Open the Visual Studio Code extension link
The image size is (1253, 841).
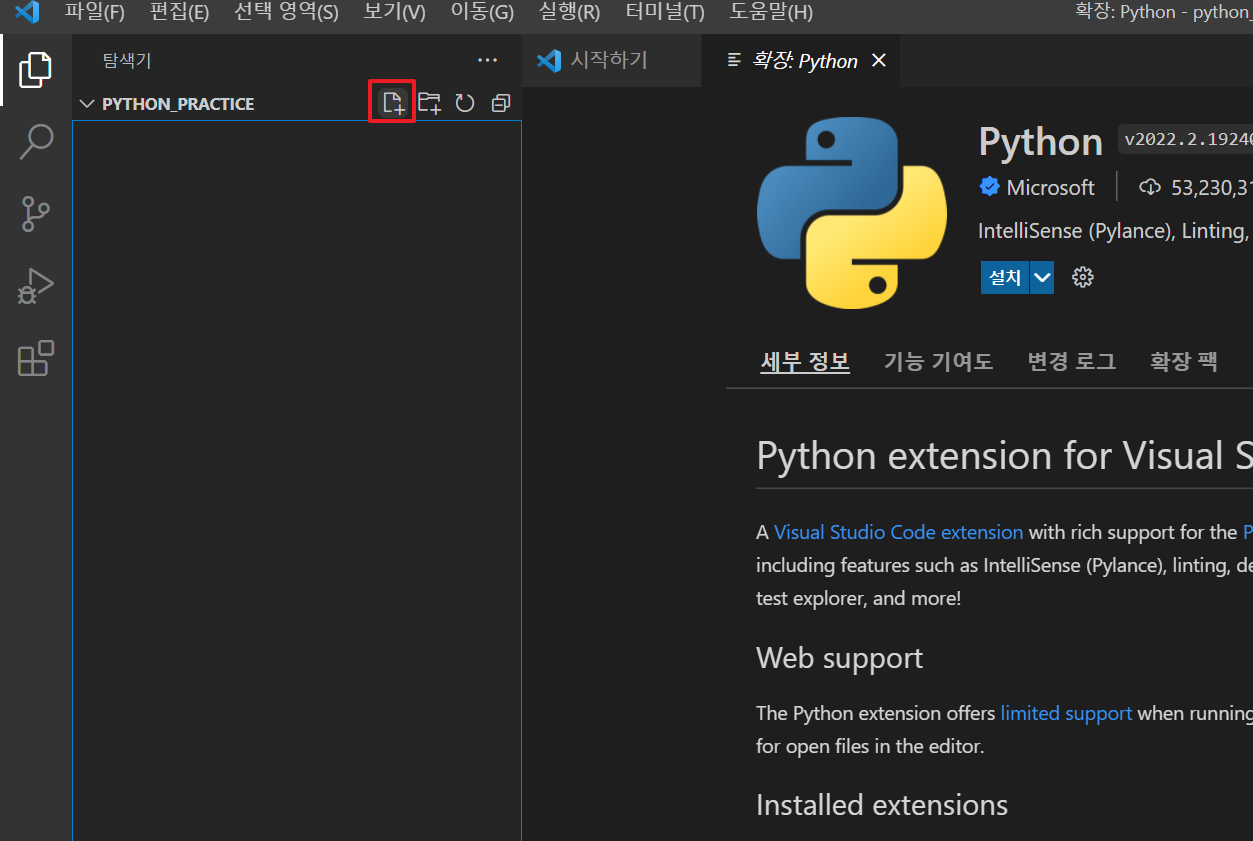click(898, 532)
